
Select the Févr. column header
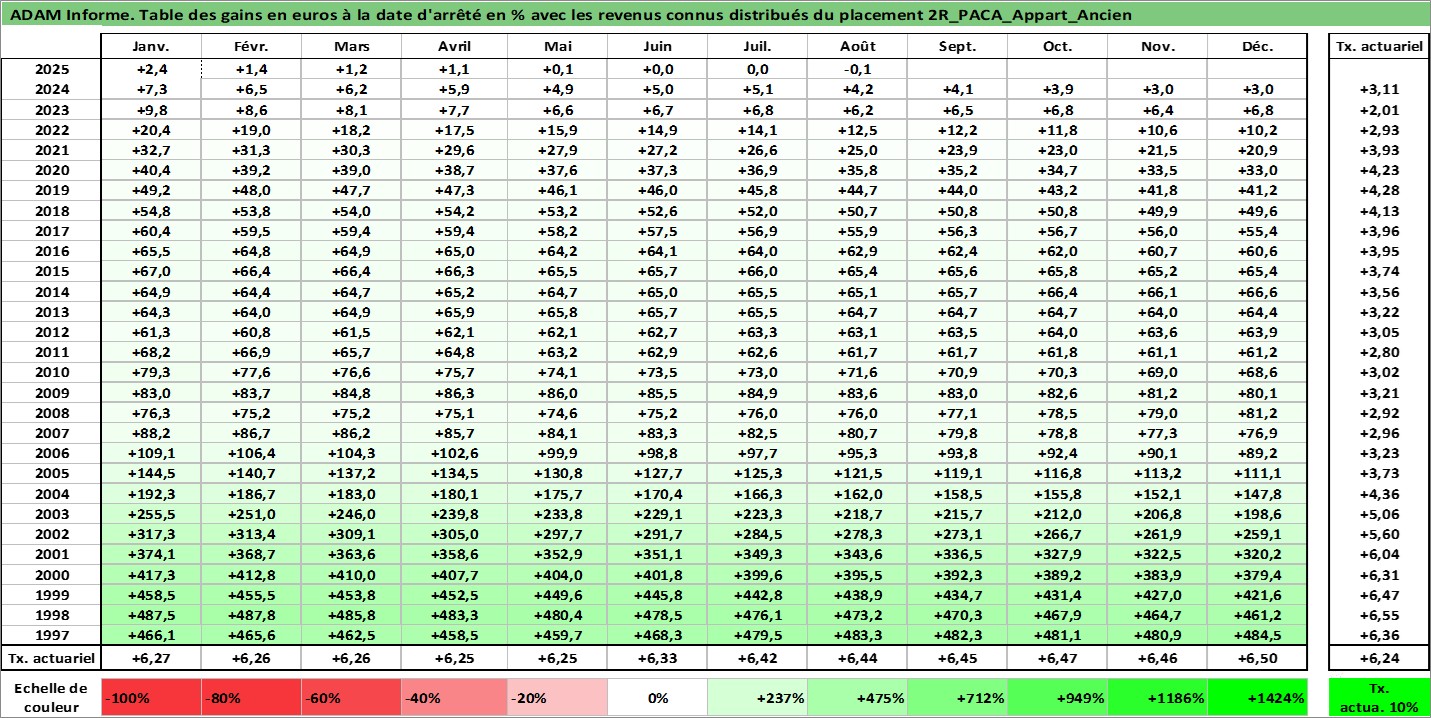tap(251, 47)
